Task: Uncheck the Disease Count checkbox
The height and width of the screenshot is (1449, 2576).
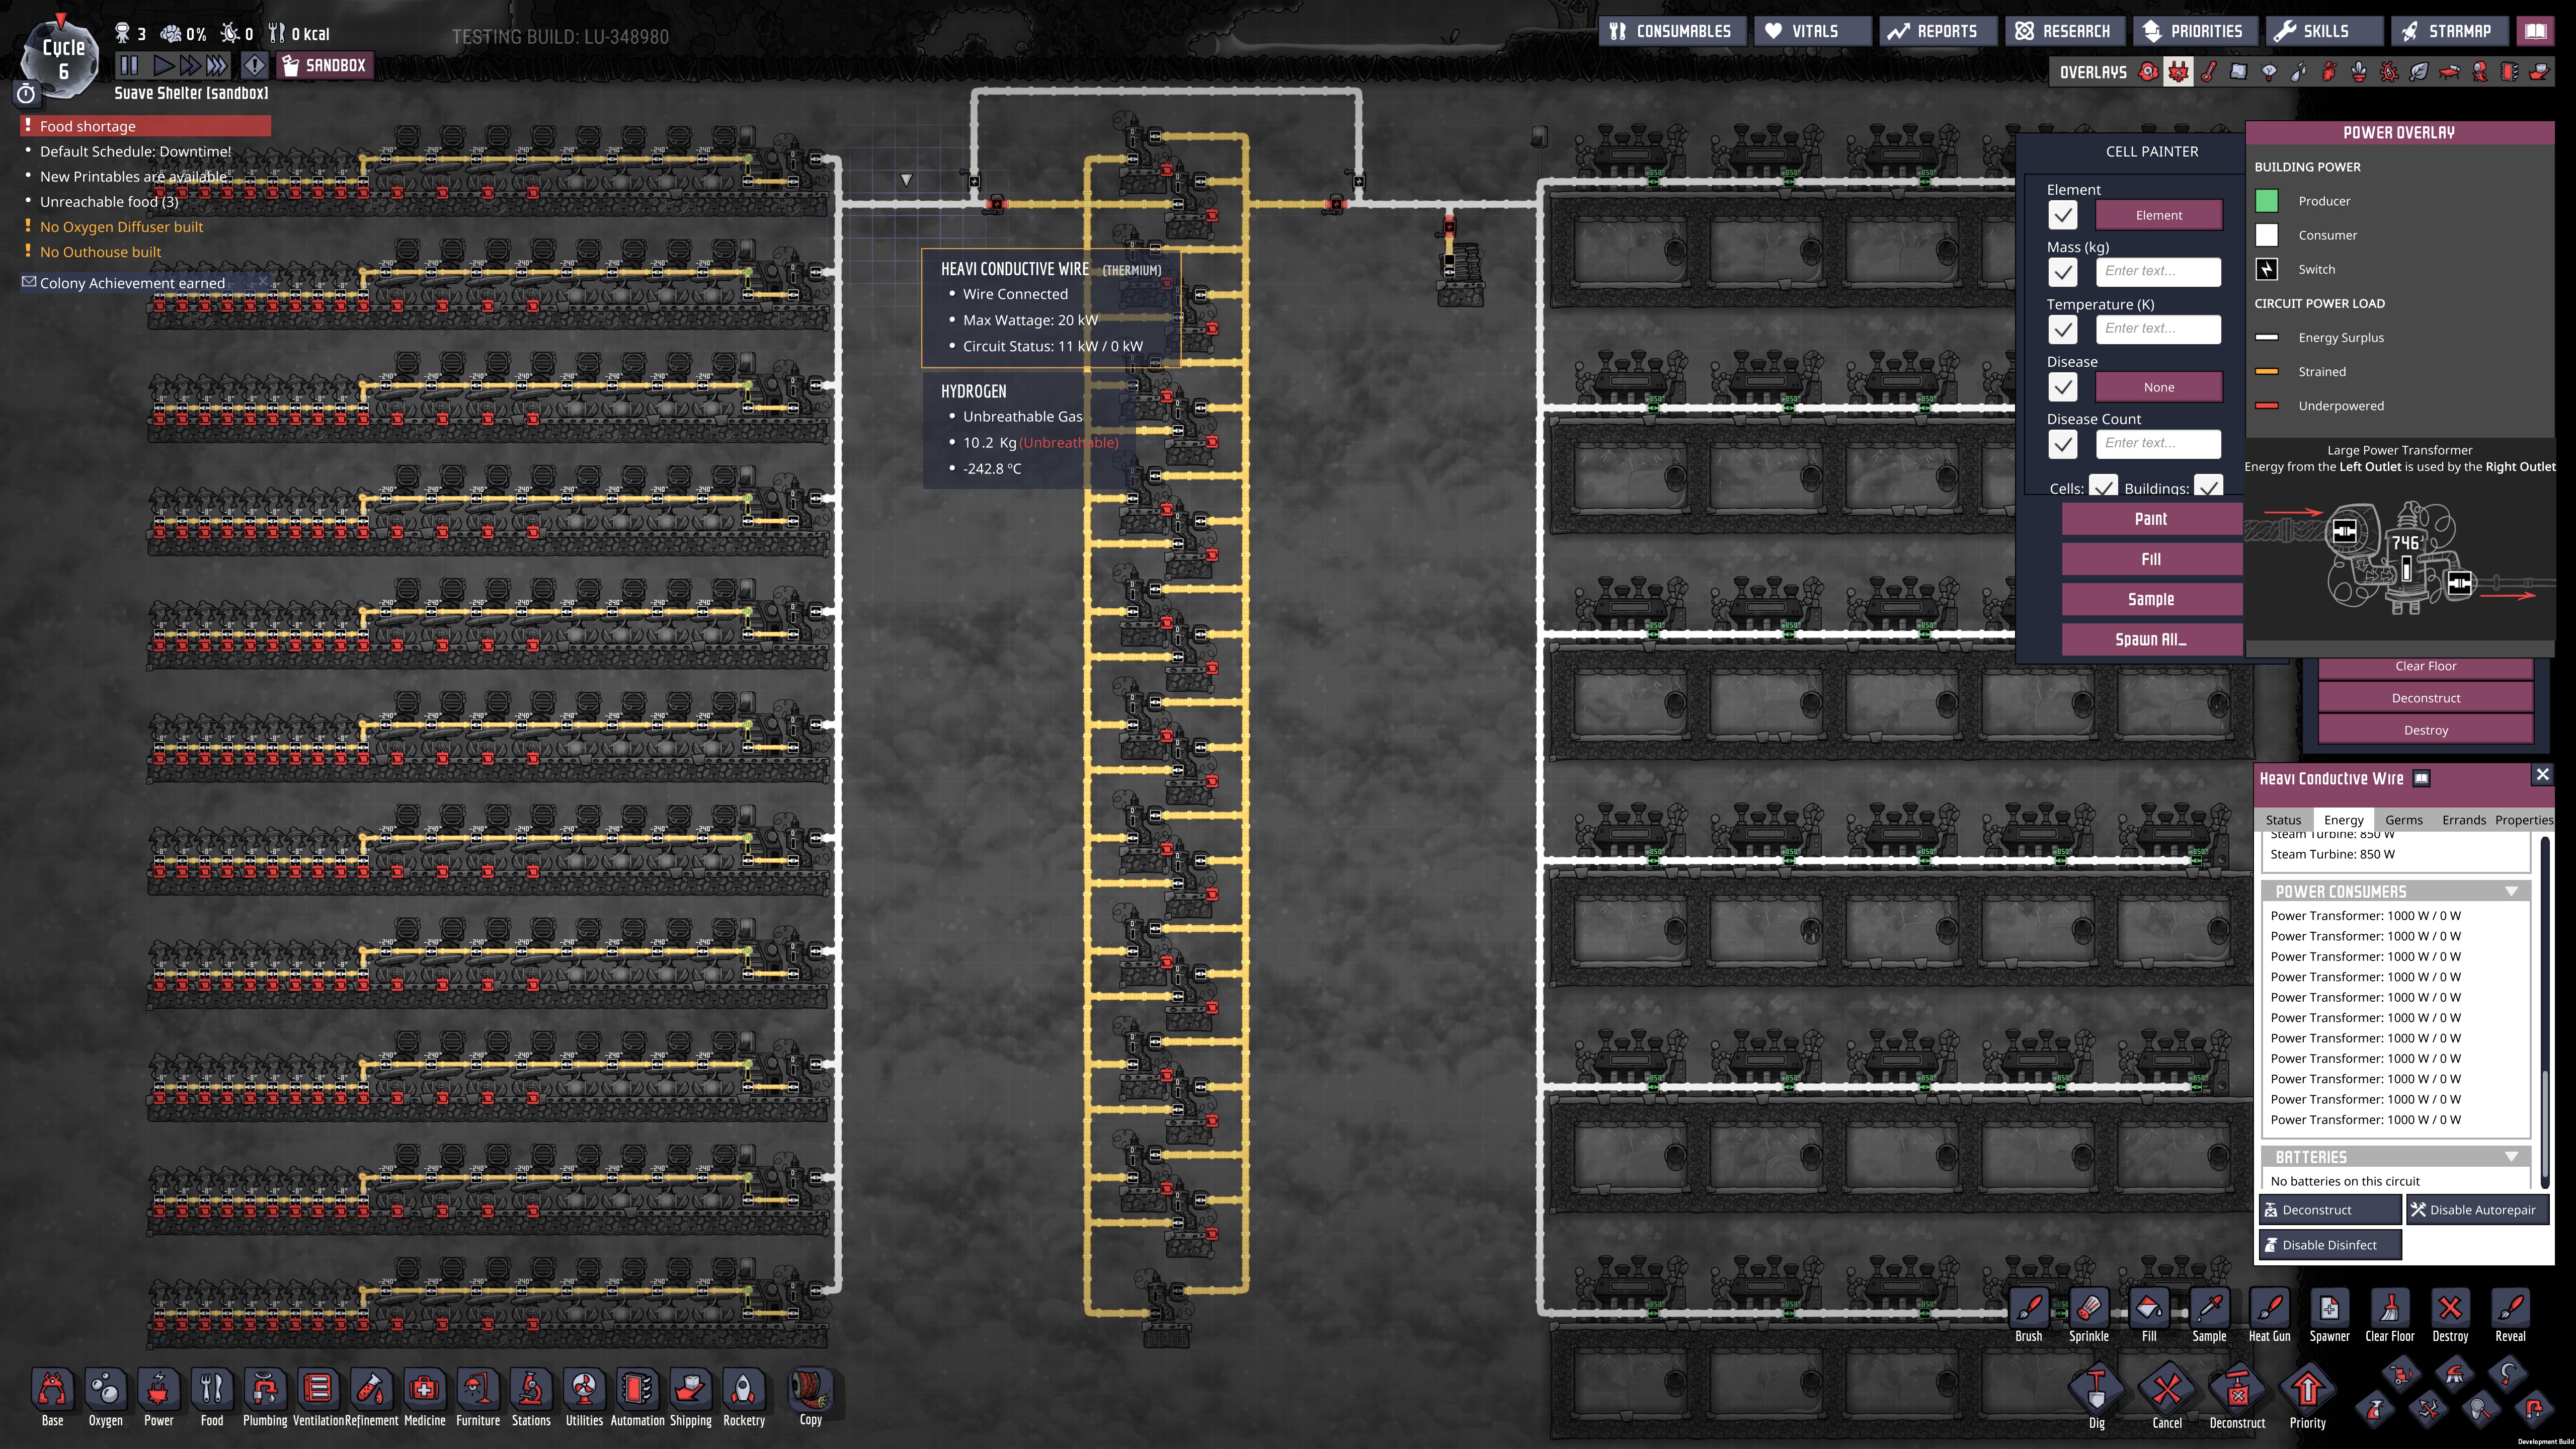Action: [2062, 444]
